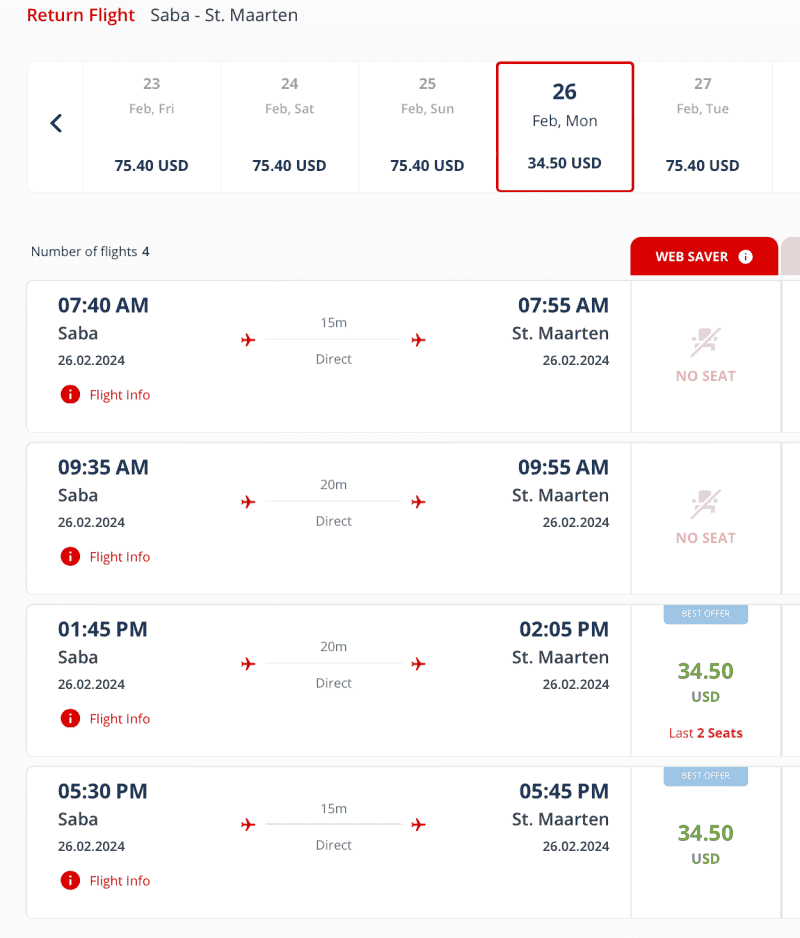Click the Flight Info link under 09:35 AM

coord(120,557)
